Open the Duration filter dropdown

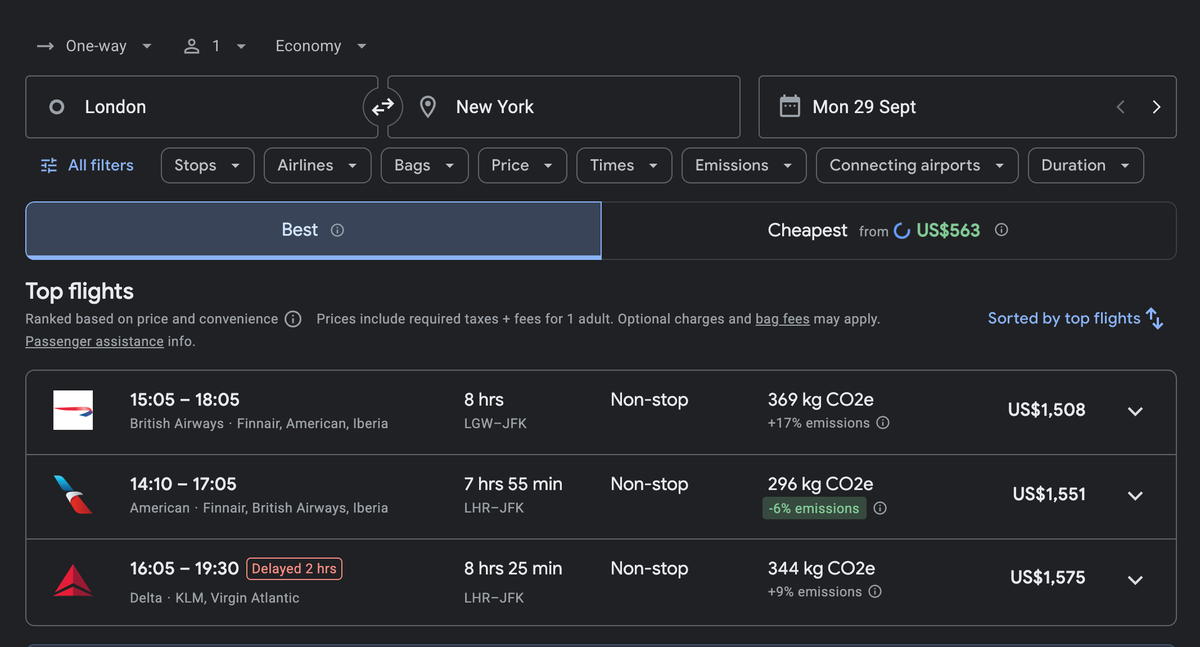[1086, 166]
